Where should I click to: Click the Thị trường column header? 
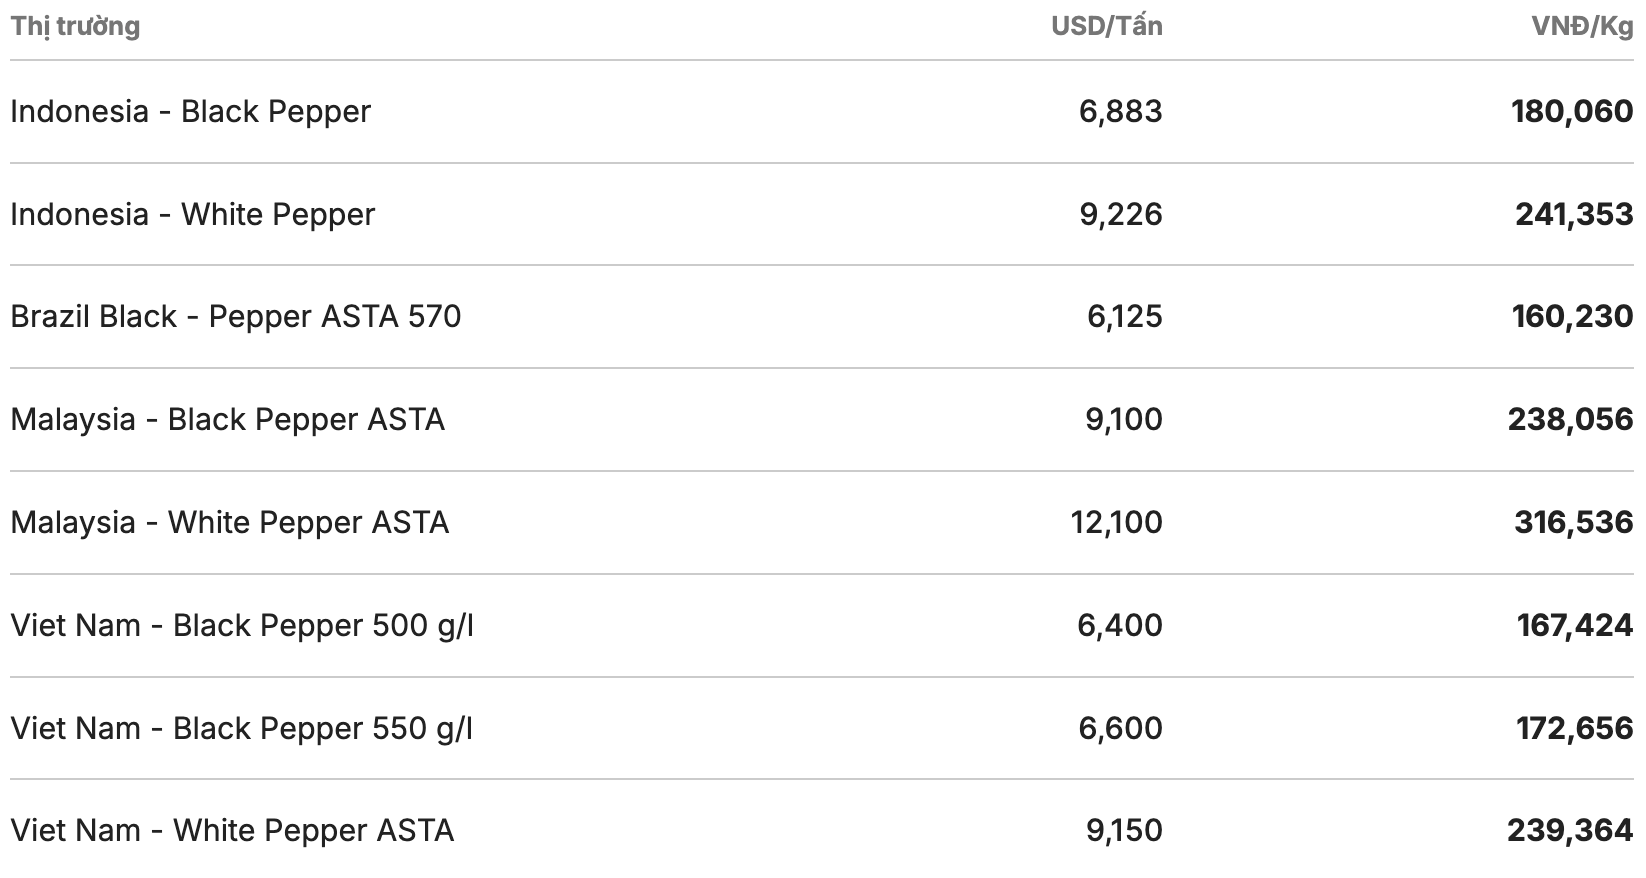[x=75, y=26]
